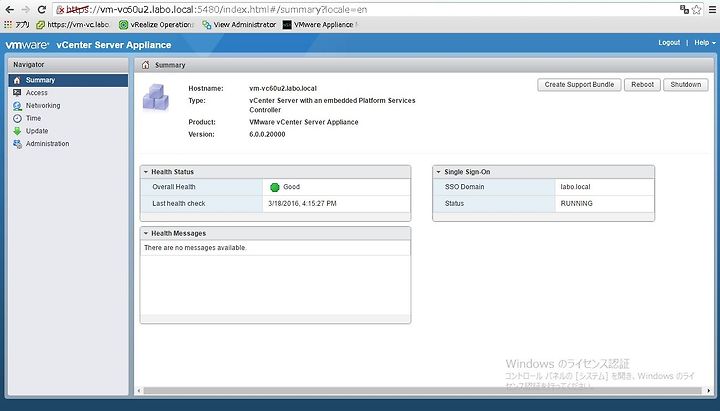Click the scrollbar right arrow
This screenshot has height=411, width=720.
pos(709,391)
